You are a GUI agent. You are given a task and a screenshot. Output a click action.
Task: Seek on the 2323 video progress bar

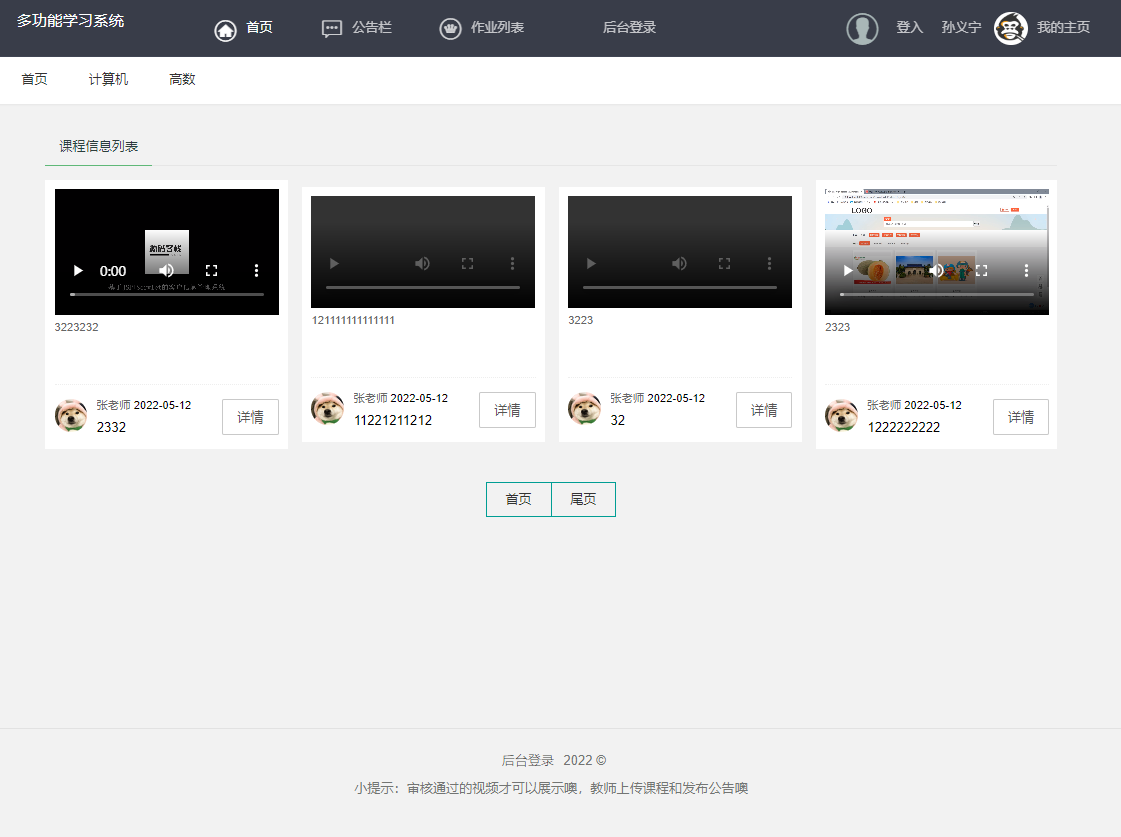(x=937, y=294)
